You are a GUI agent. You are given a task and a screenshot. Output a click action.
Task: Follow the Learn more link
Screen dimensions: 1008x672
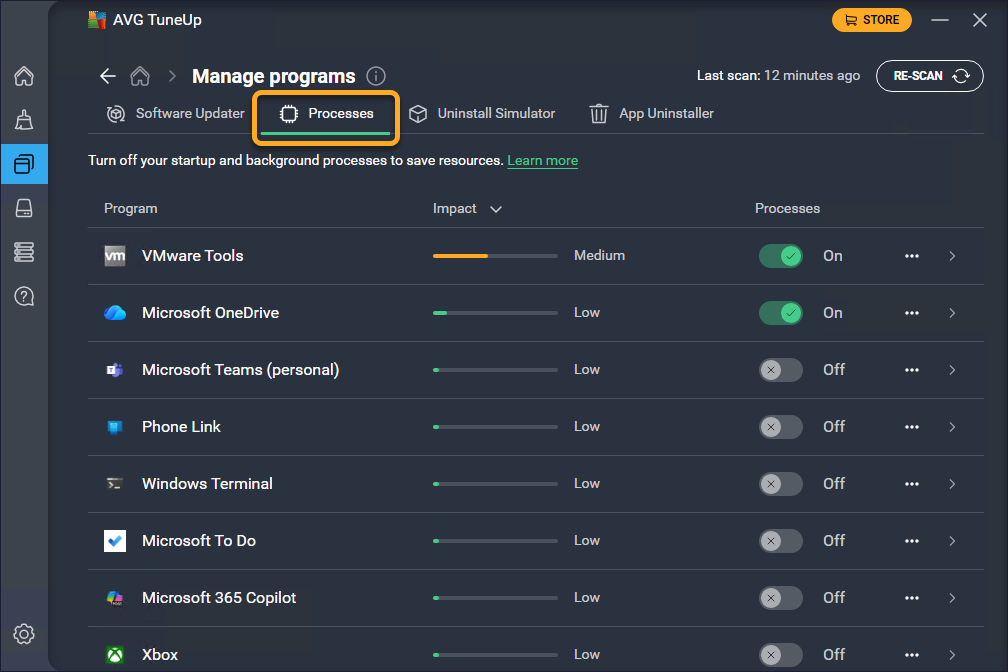[x=542, y=161]
